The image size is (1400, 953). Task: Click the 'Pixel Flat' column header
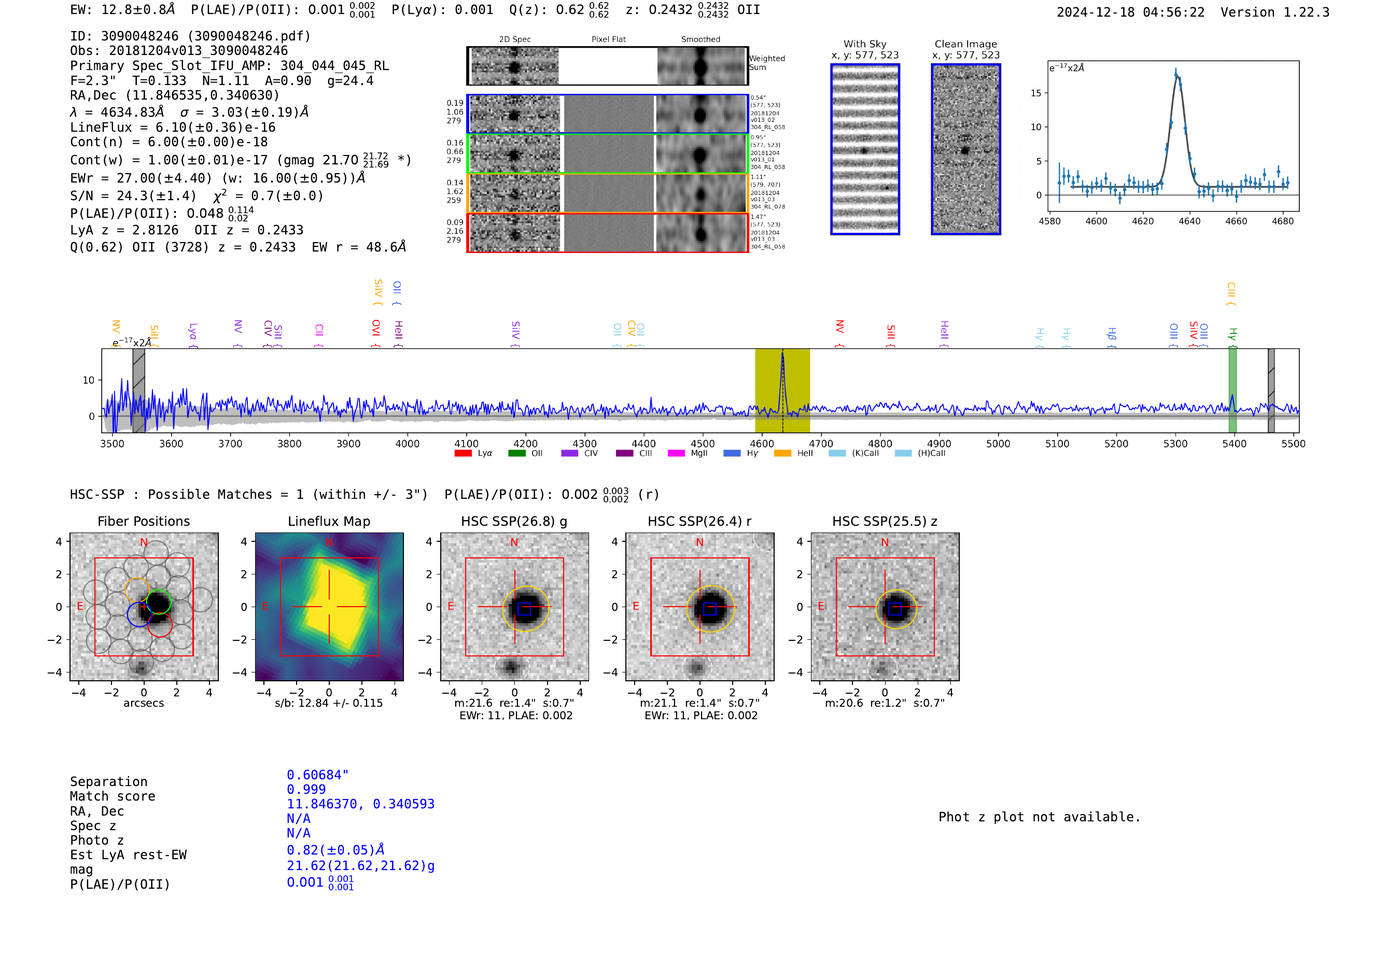[x=608, y=40]
